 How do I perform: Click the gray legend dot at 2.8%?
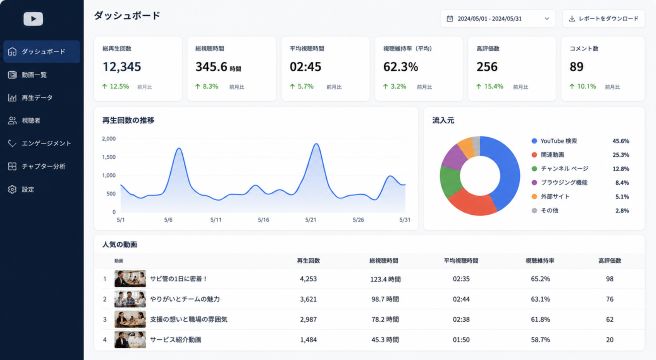tap(534, 211)
